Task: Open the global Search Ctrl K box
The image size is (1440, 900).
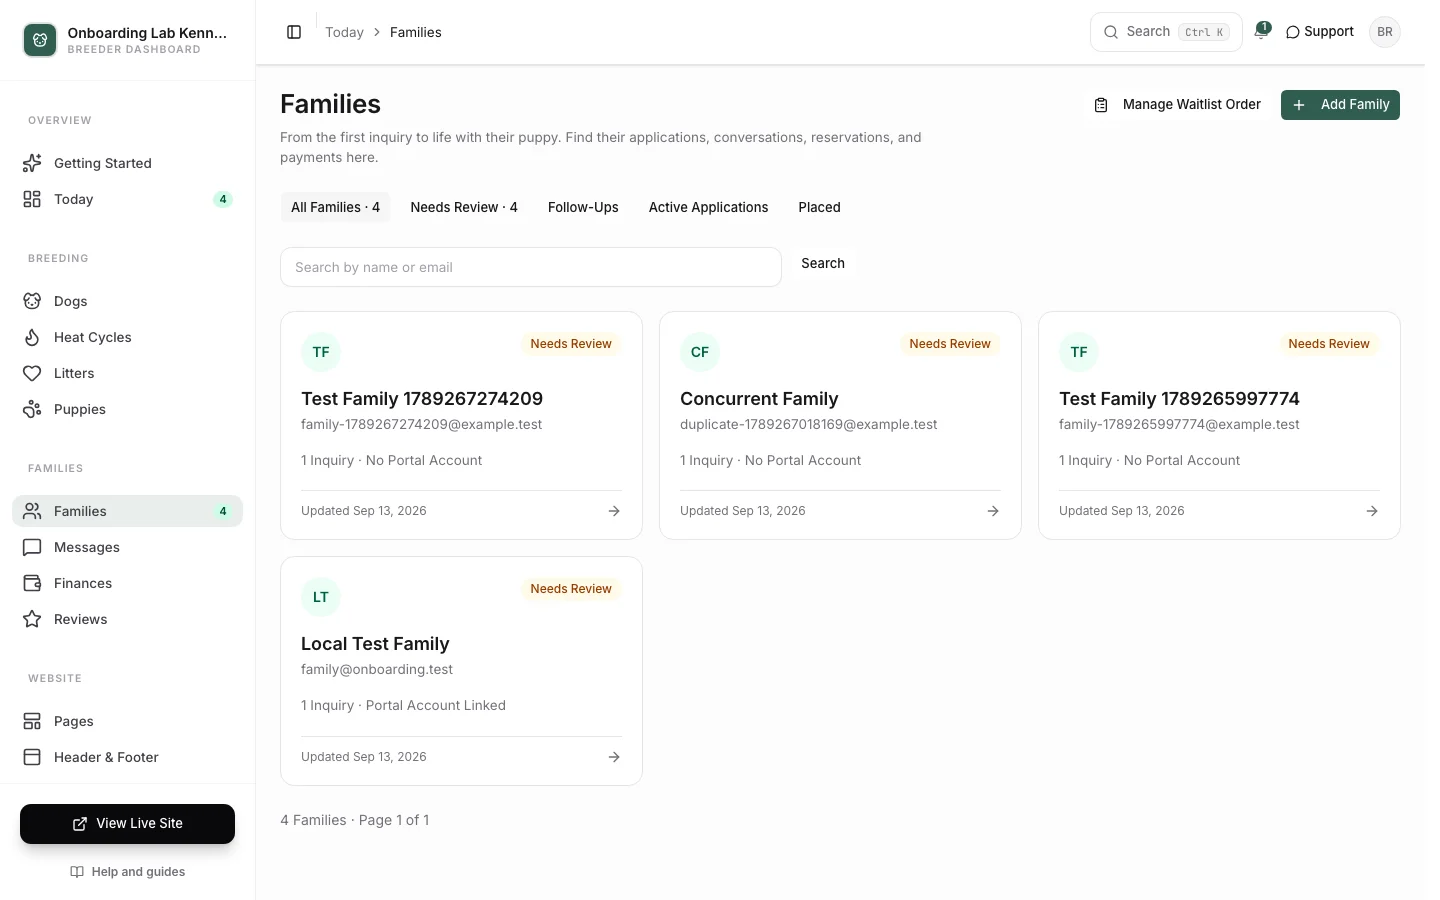Action: [x=1166, y=32]
